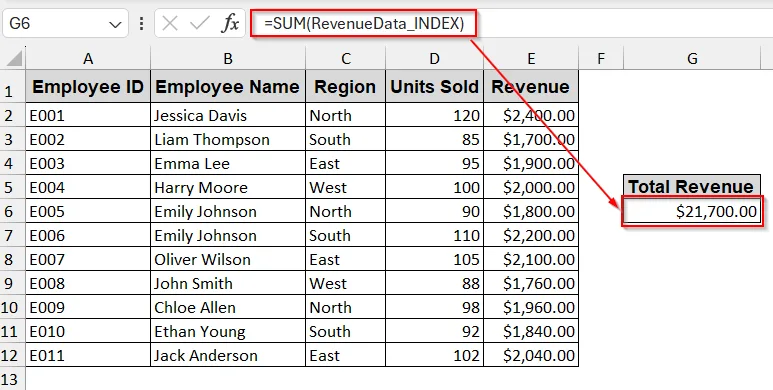Select Emily Johnson in row E006

pos(228,235)
